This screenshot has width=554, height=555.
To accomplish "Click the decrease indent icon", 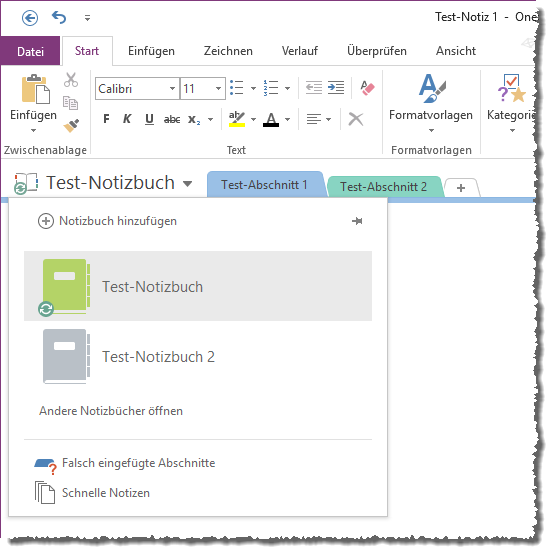I will (x=313, y=87).
